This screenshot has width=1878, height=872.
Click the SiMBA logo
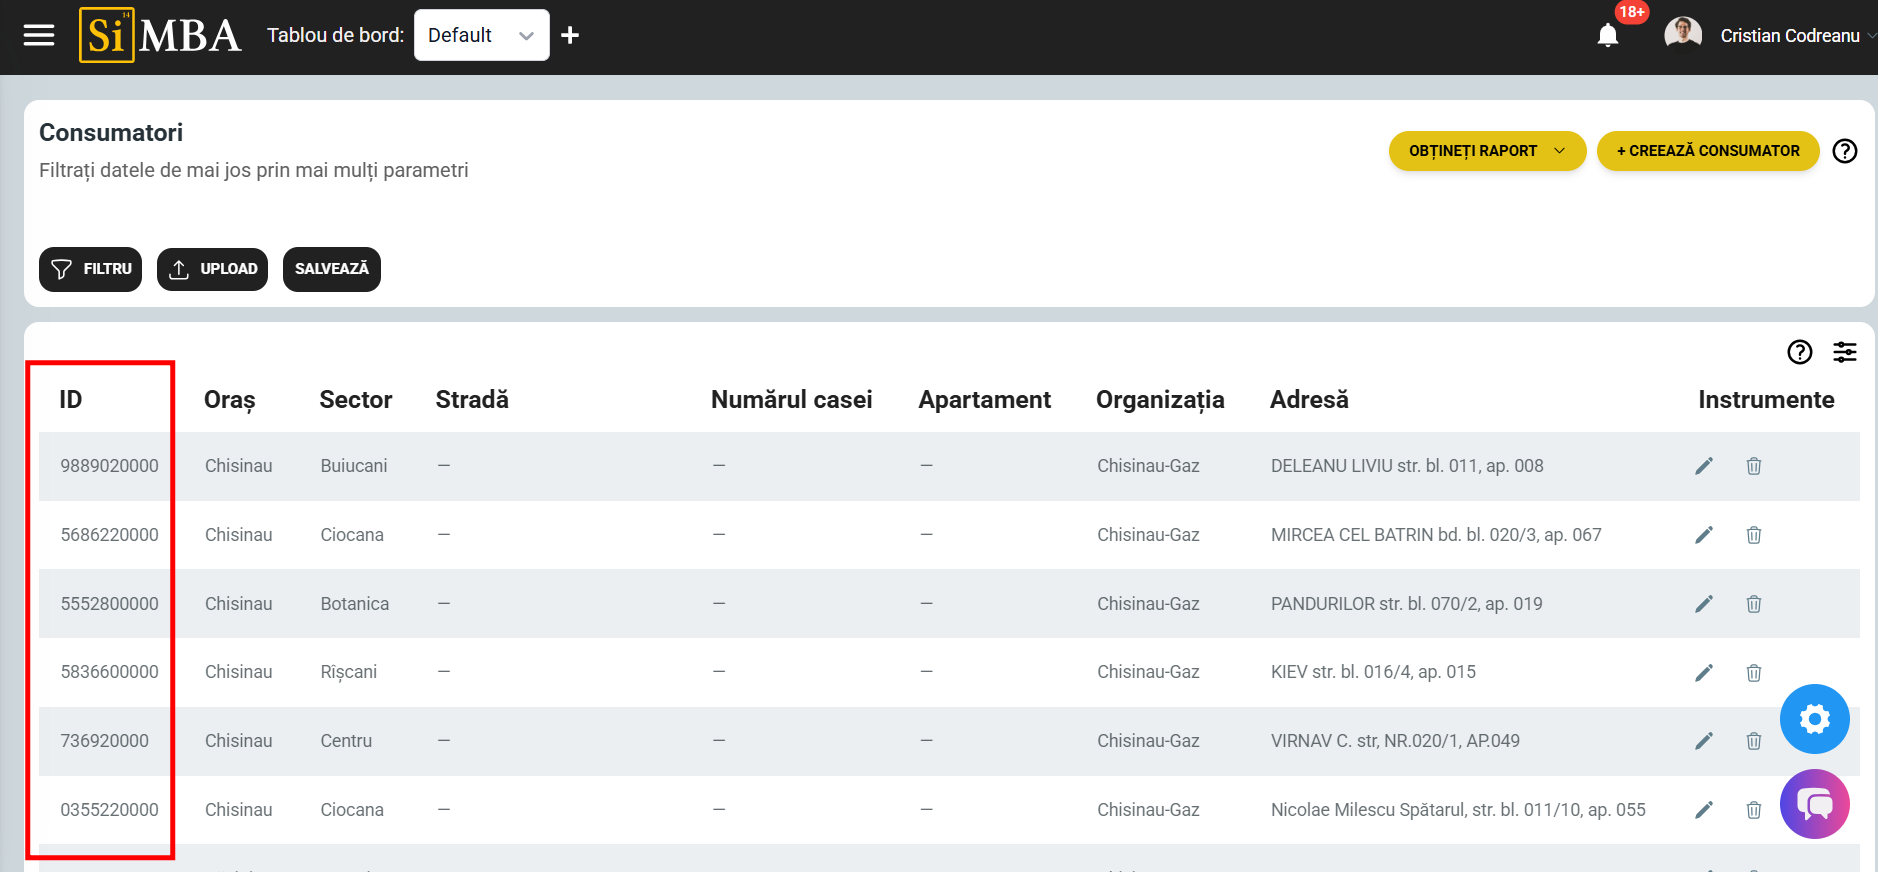160,36
